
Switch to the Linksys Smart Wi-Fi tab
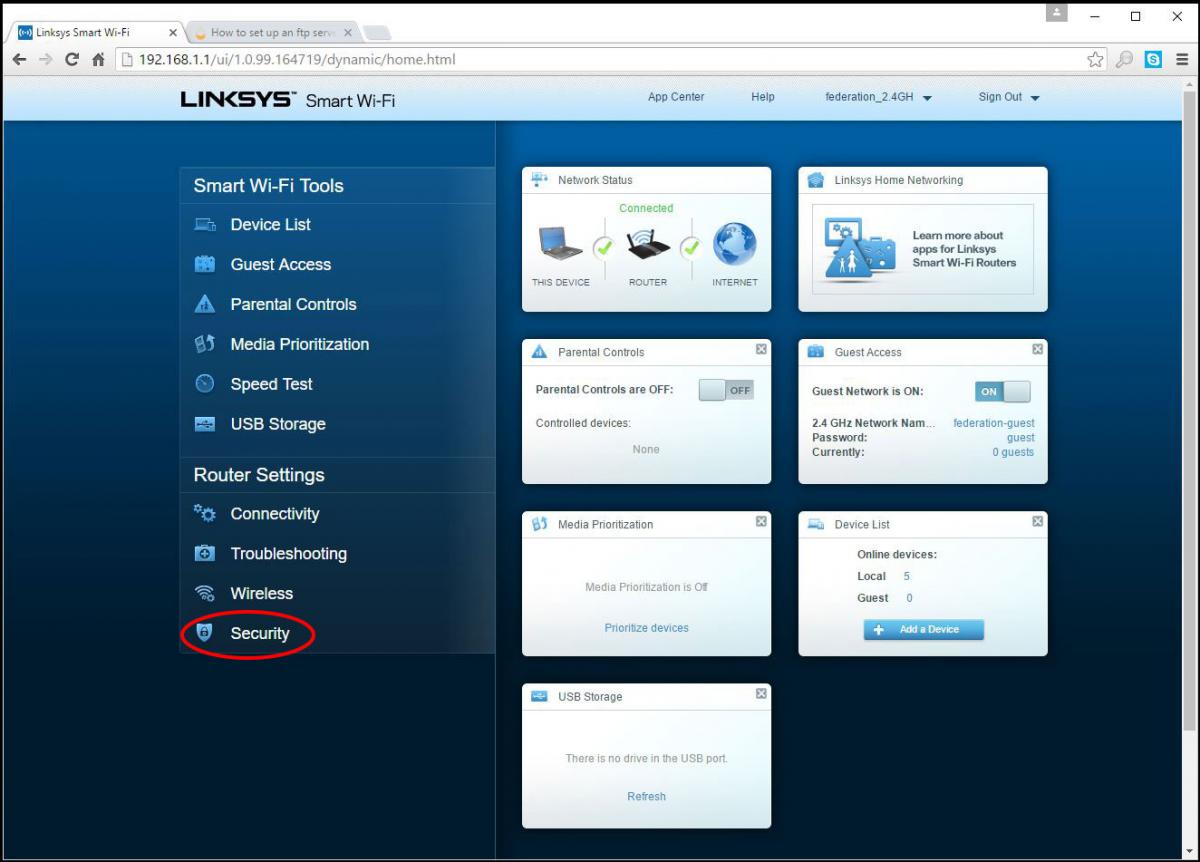(x=97, y=32)
